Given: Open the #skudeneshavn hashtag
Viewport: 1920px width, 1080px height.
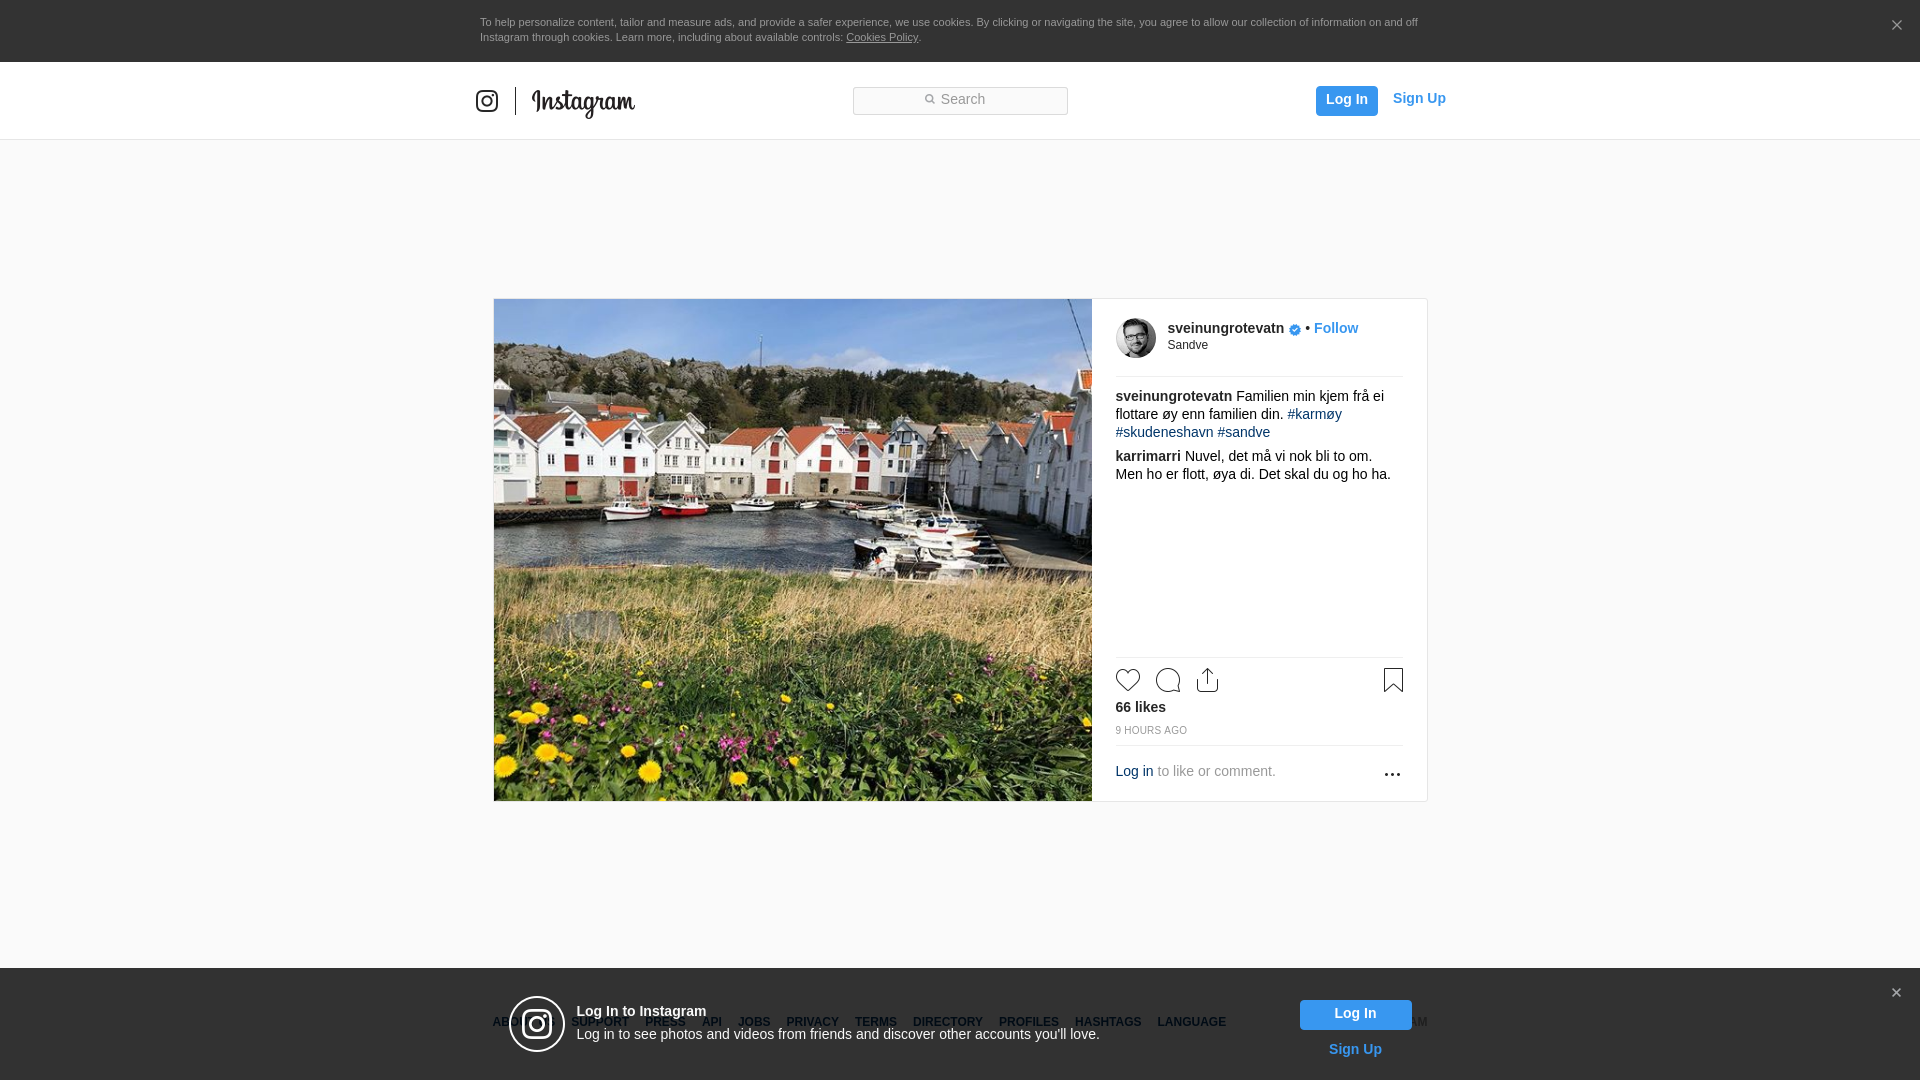Looking at the screenshot, I should pyautogui.click(x=1164, y=432).
